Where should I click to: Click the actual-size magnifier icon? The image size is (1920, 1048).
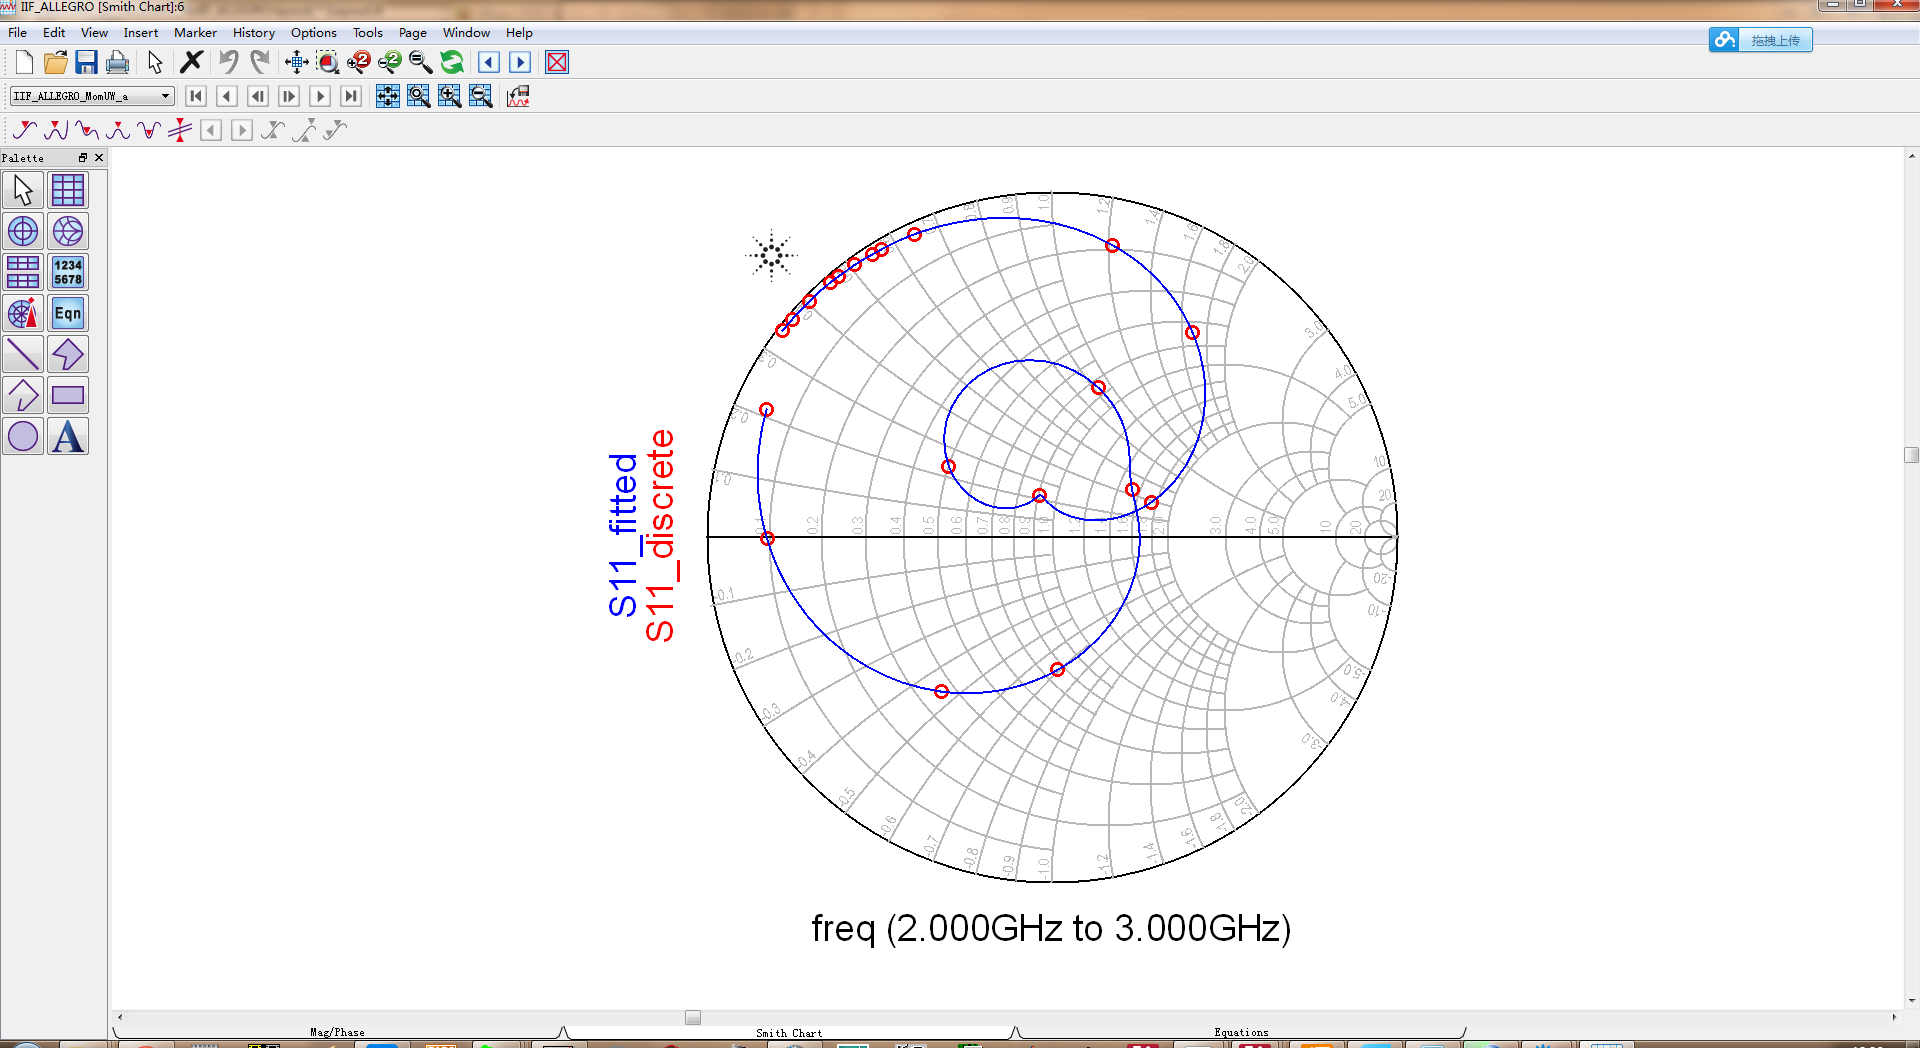click(420, 62)
